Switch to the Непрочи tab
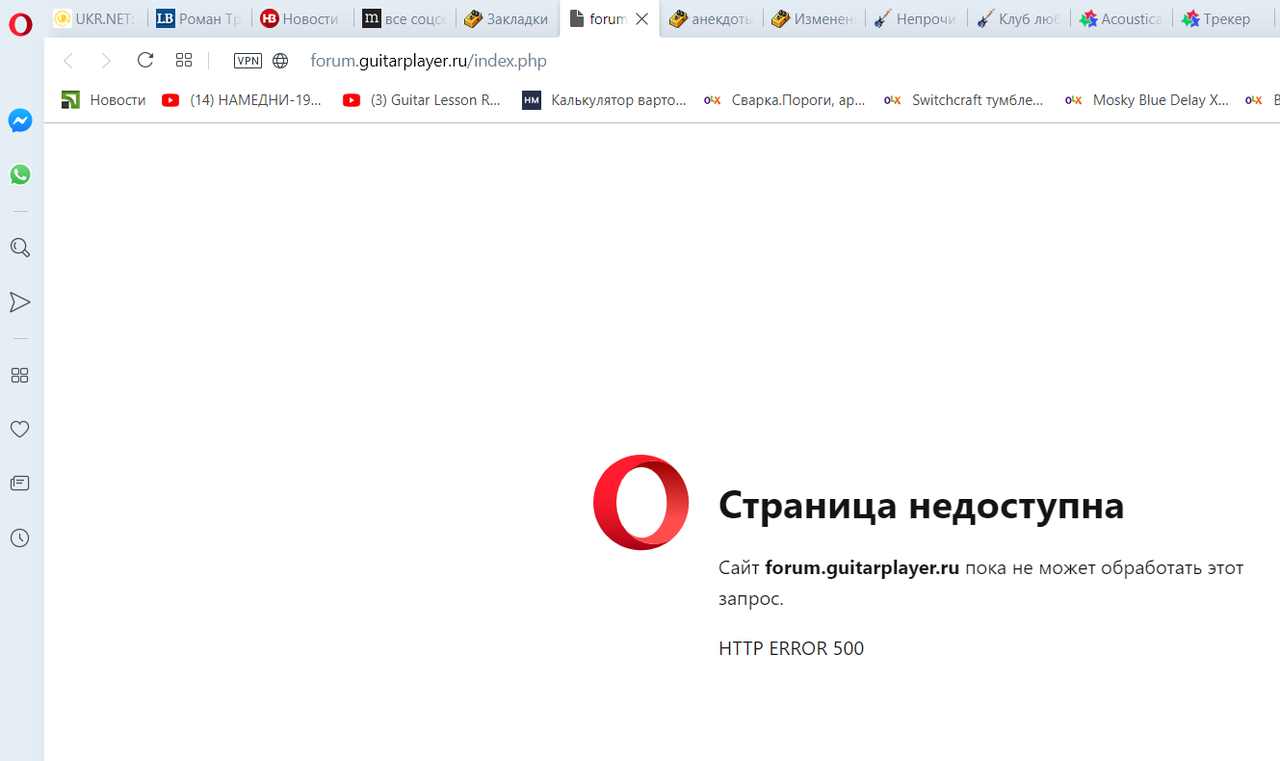Viewport: 1280px width, 761px height. pos(916,19)
